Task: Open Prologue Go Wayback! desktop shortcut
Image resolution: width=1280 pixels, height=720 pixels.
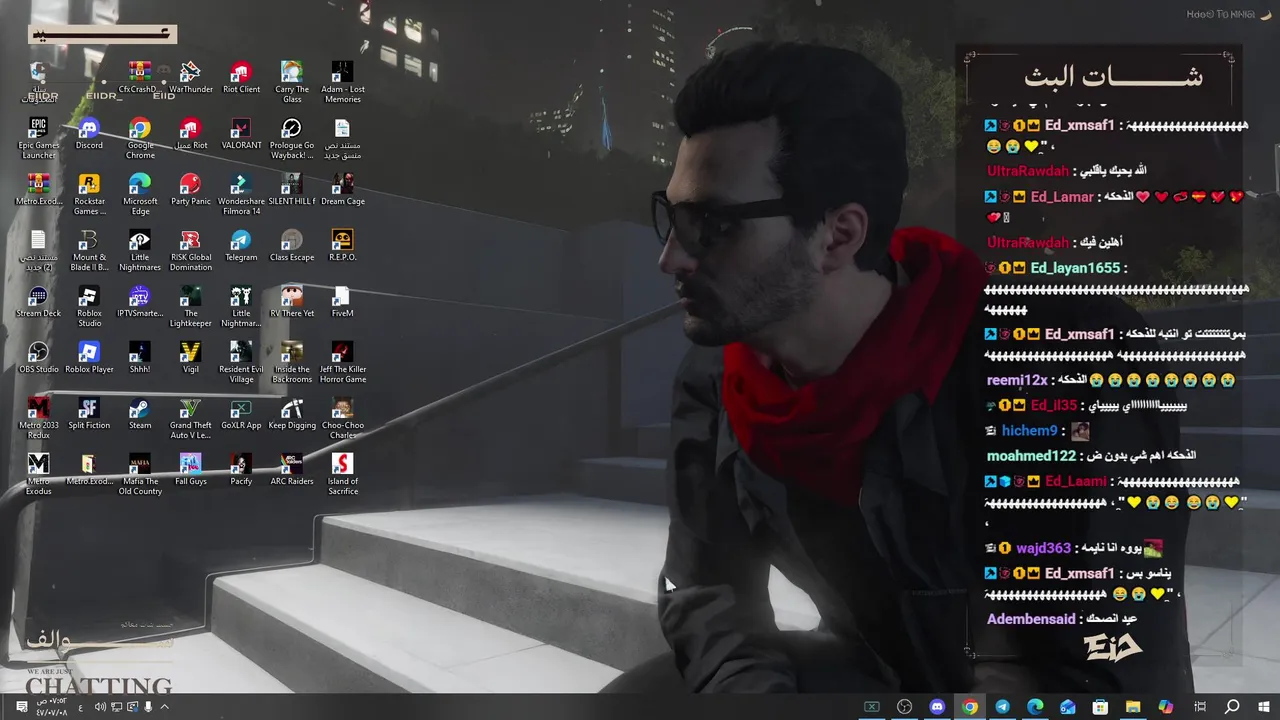Action: [292, 139]
